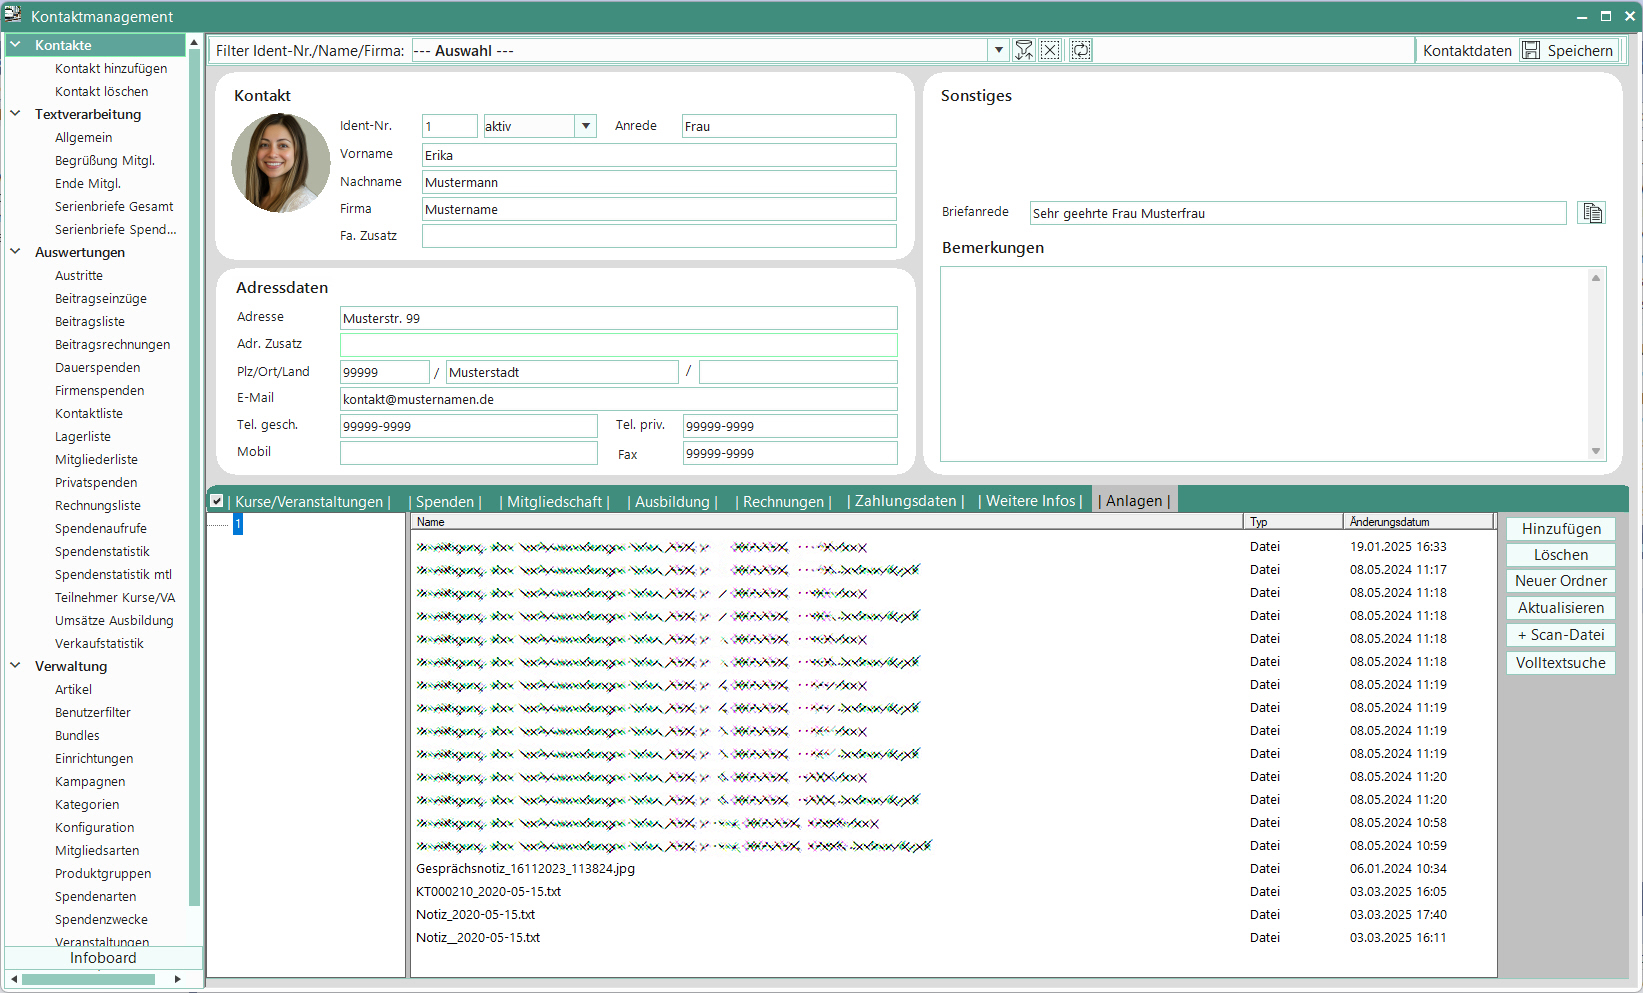Click the copy icon beside Briefanrede

1591,213
